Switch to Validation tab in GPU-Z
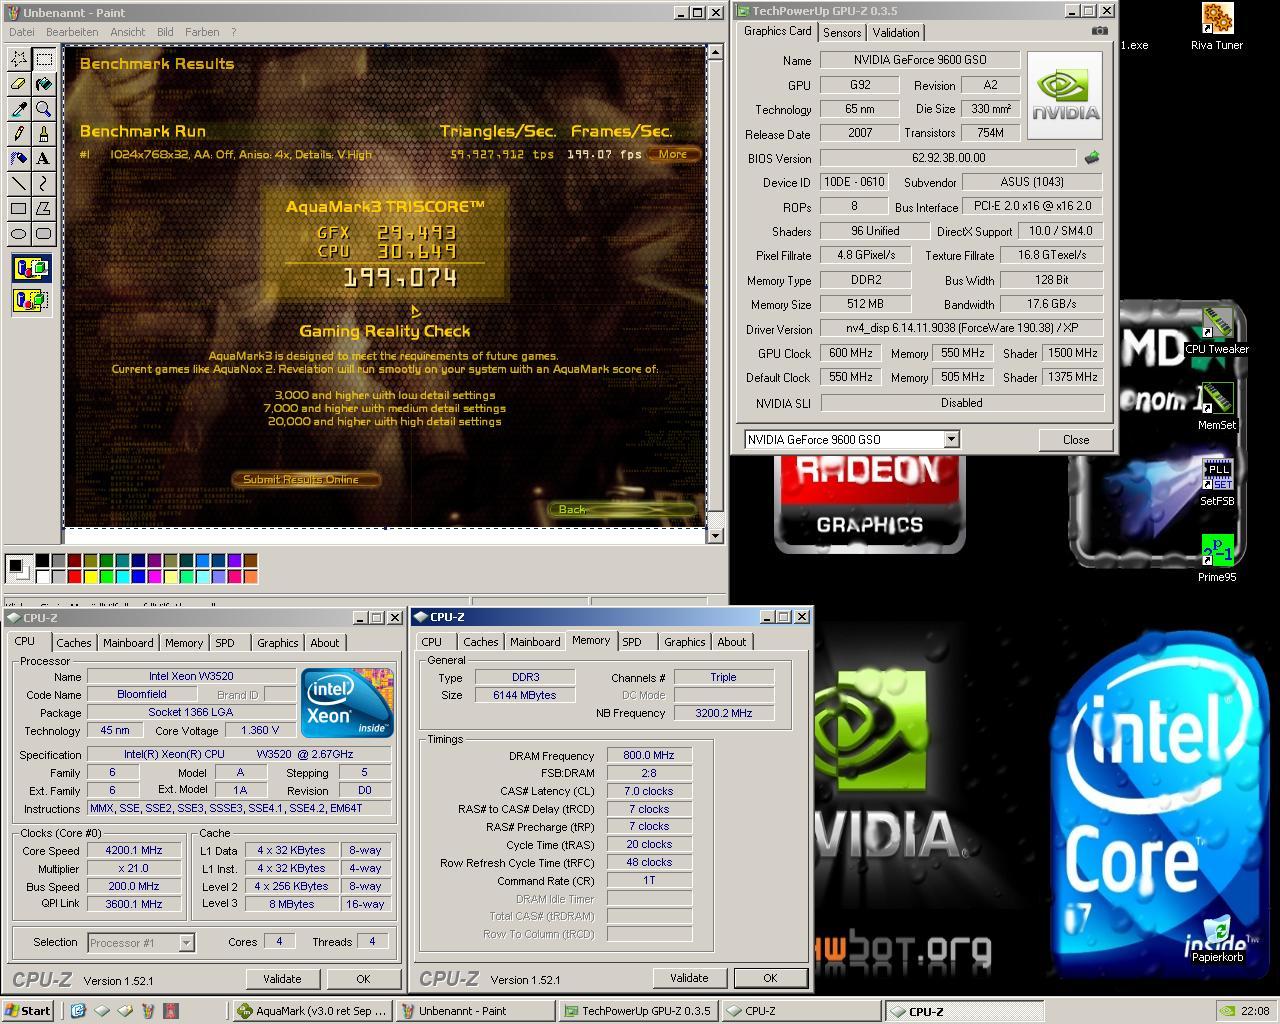 point(896,33)
